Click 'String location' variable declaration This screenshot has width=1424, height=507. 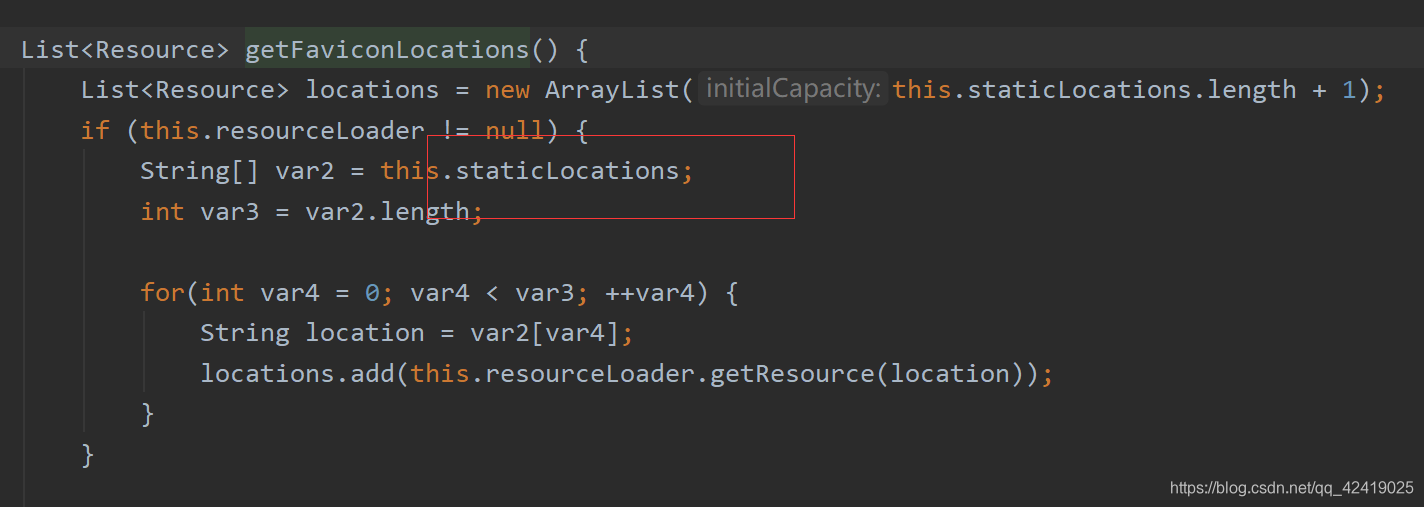coord(312,333)
